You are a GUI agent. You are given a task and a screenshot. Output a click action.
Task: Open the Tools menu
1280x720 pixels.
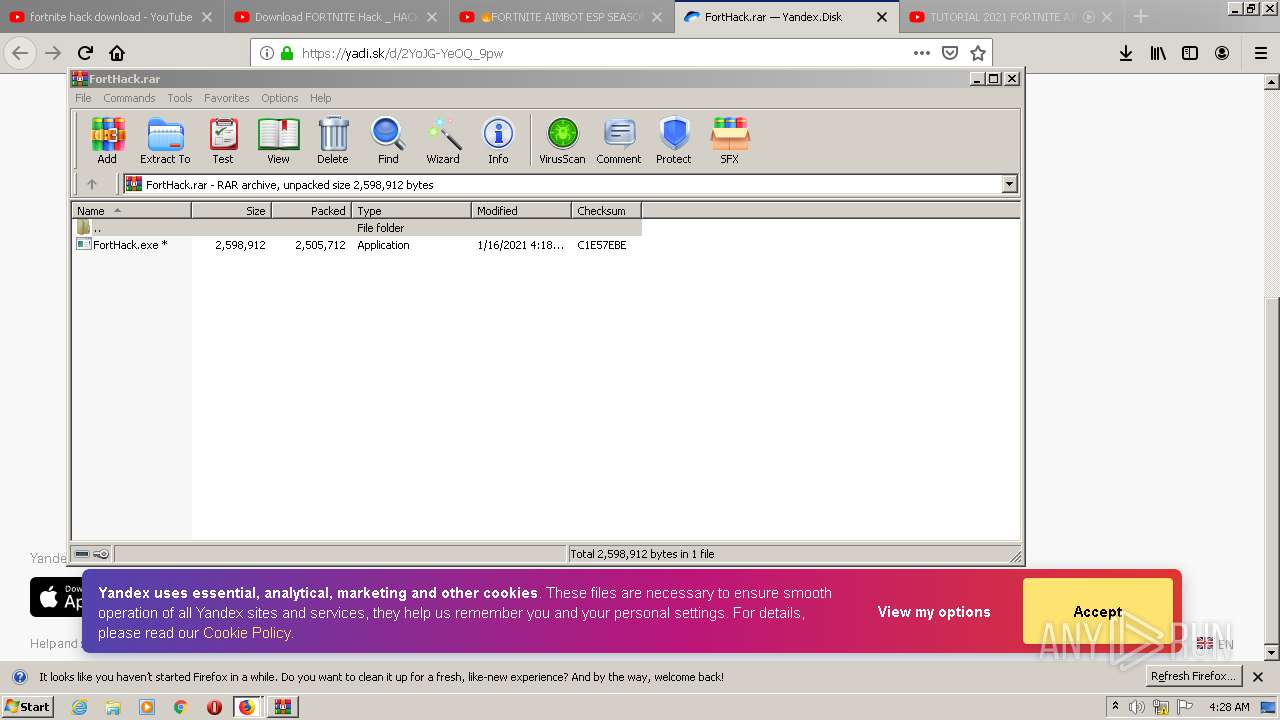(x=180, y=98)
